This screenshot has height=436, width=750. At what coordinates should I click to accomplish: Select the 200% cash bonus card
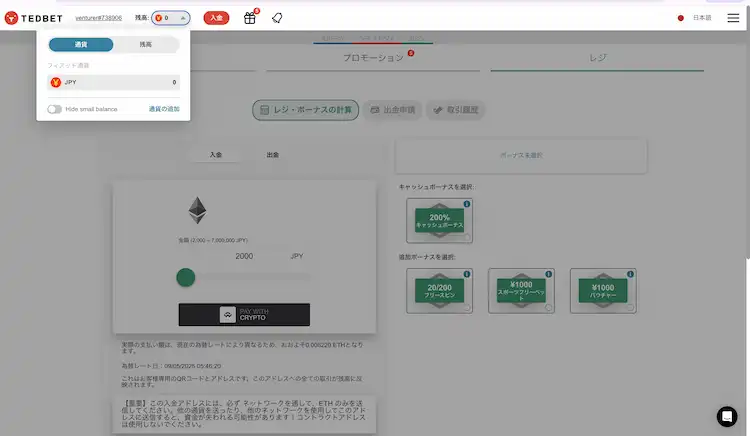point(439,221)
